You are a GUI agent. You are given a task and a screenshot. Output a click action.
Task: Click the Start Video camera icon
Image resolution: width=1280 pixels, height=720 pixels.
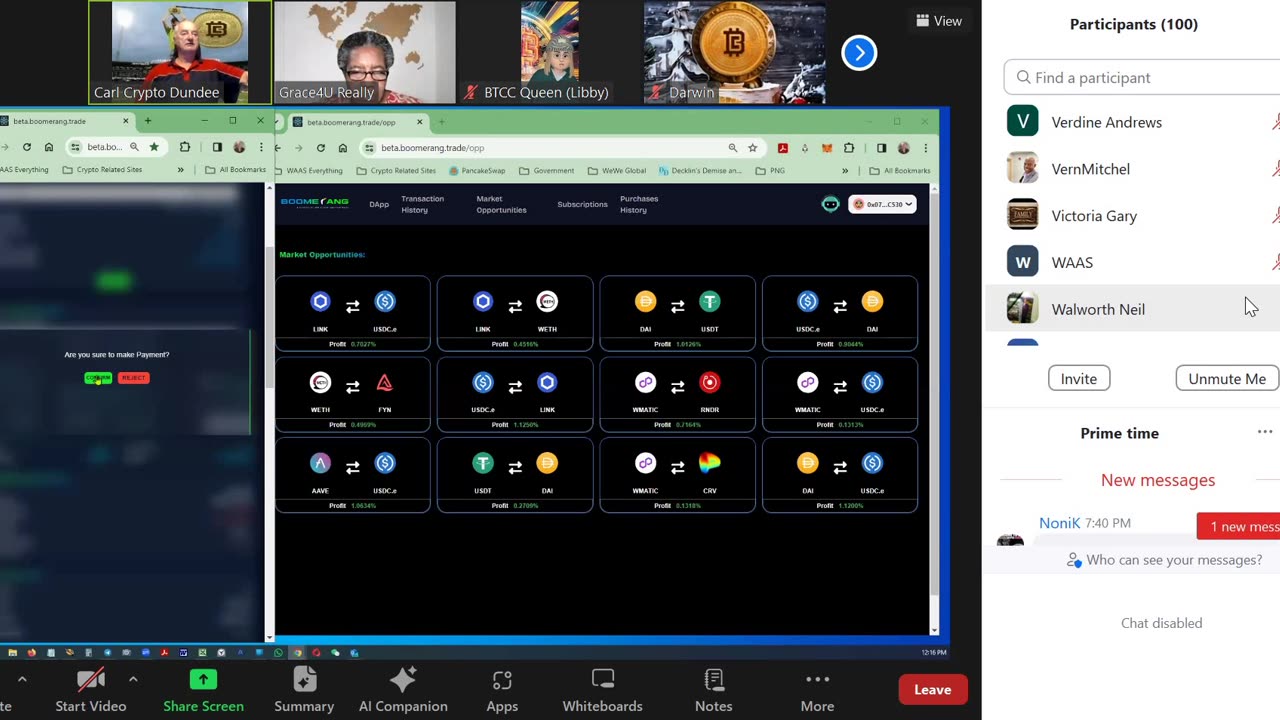91,680
